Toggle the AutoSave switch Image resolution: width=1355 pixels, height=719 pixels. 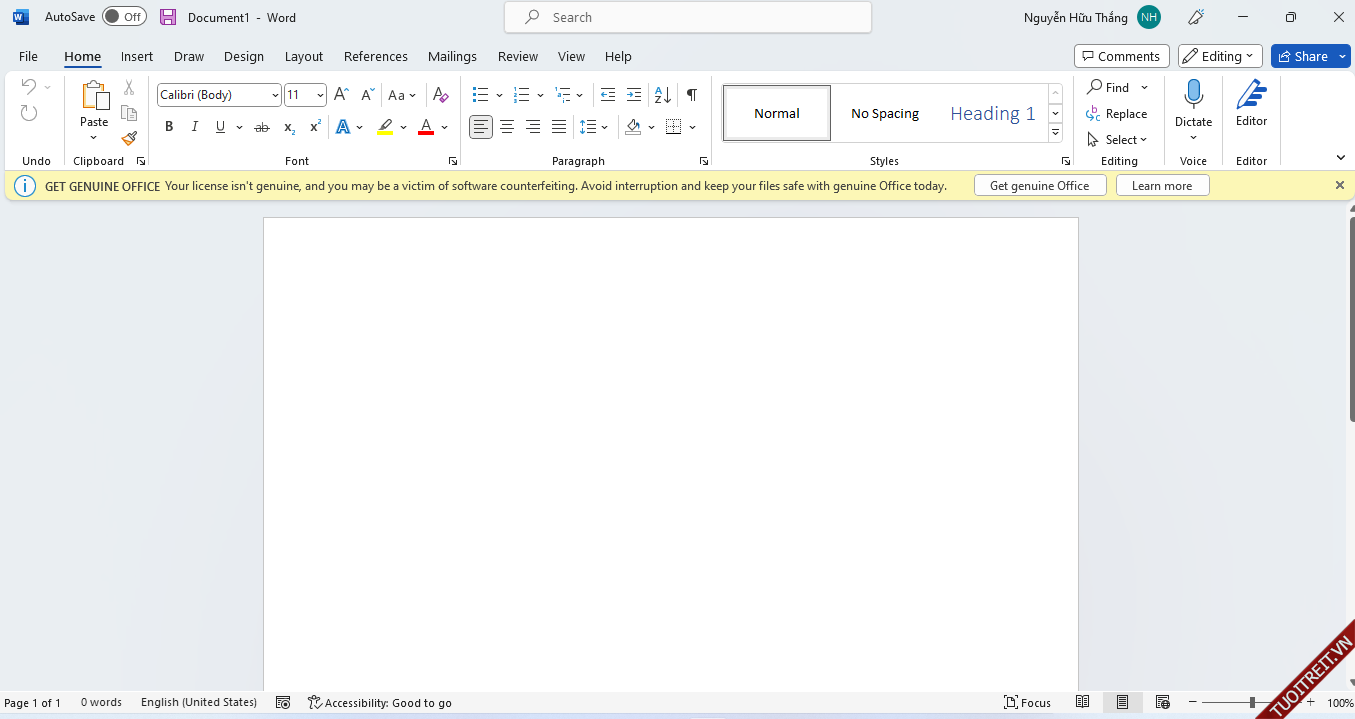124,17
